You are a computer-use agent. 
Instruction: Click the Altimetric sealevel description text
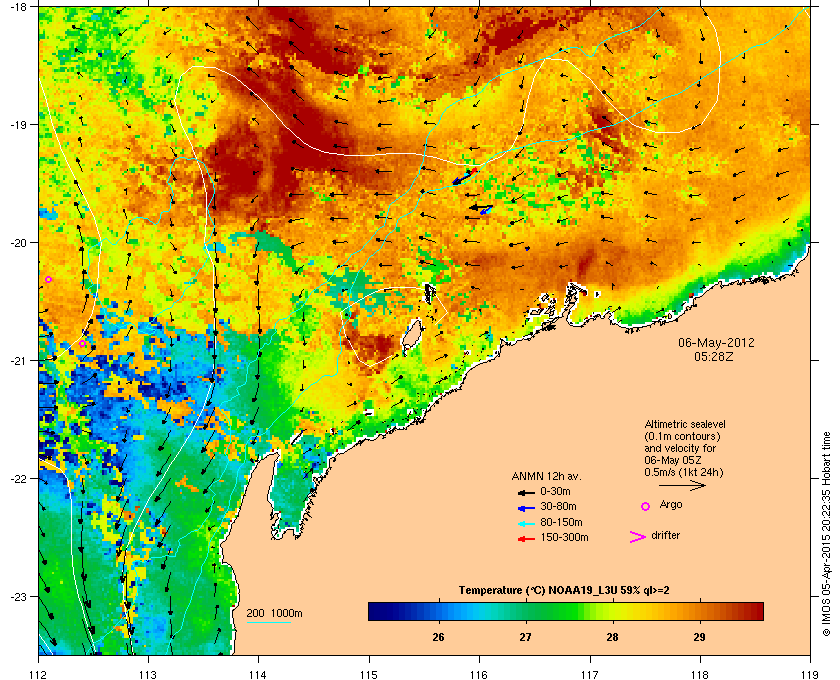(685, 448)
